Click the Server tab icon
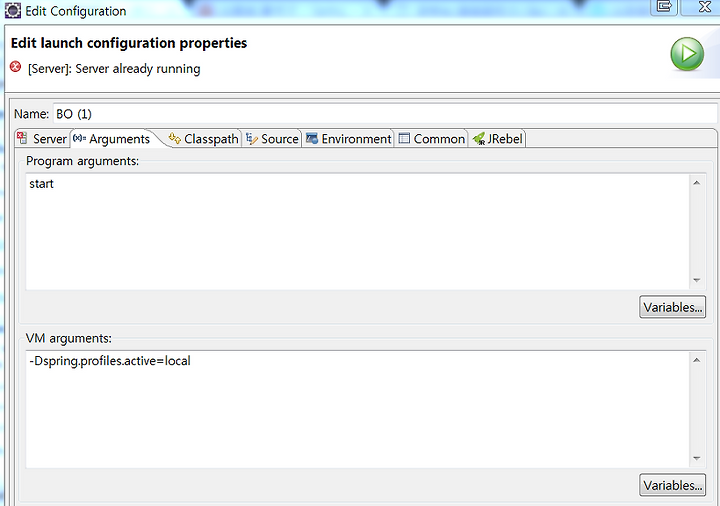 (x=22, y=138)
